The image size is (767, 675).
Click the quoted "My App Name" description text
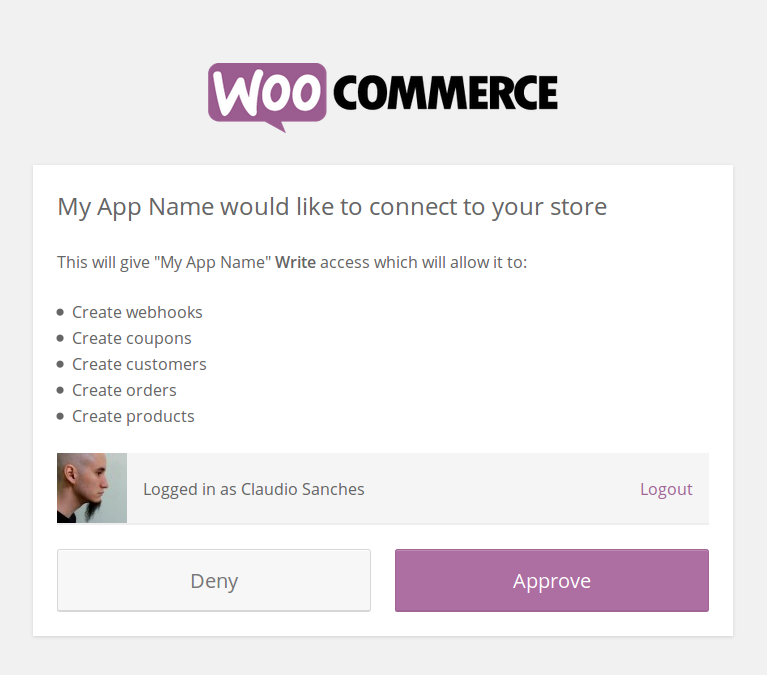click(211, 262)
